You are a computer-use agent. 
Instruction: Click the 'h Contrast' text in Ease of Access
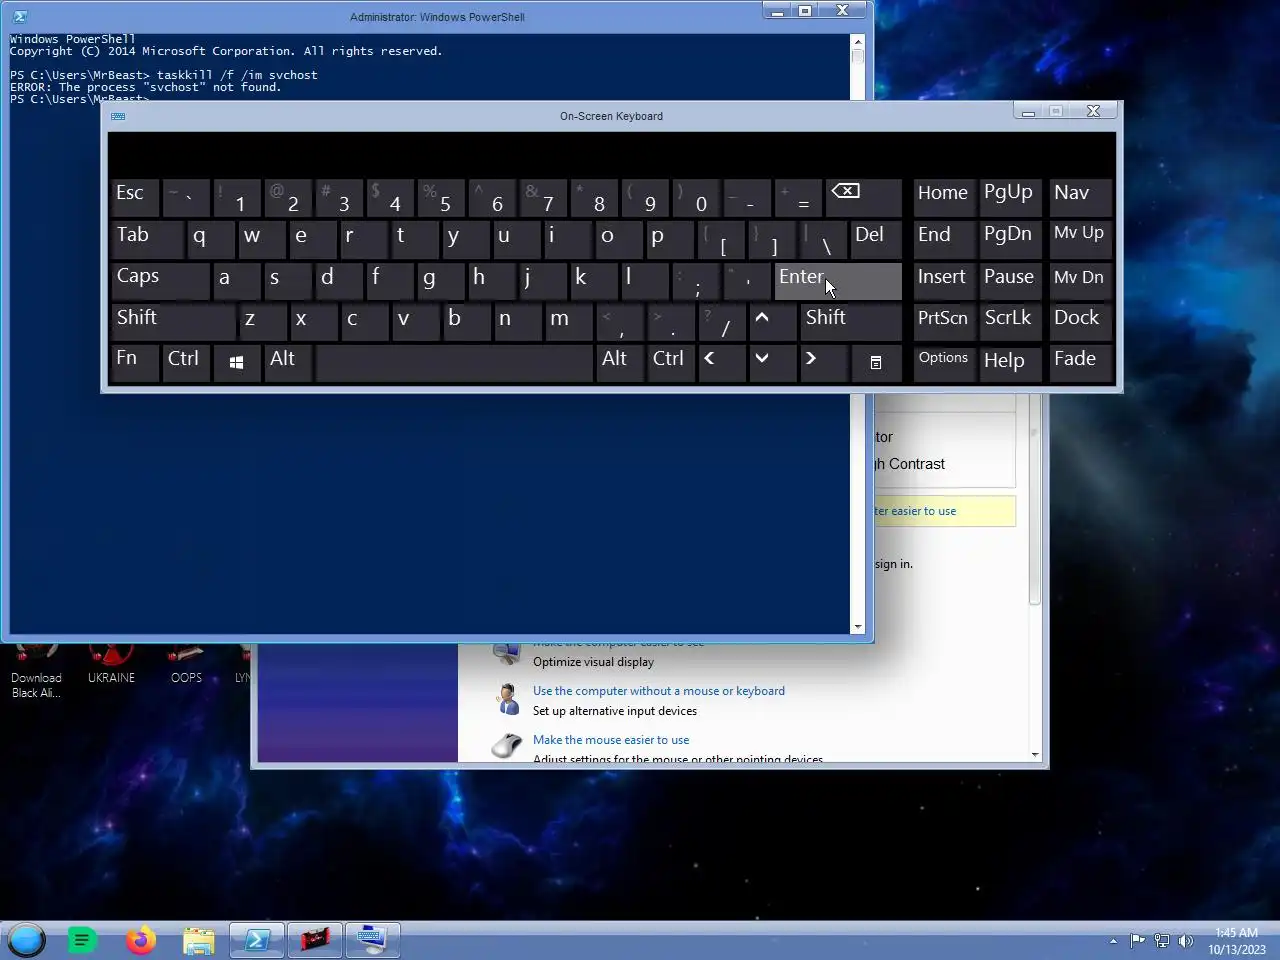tap(910, 464)
